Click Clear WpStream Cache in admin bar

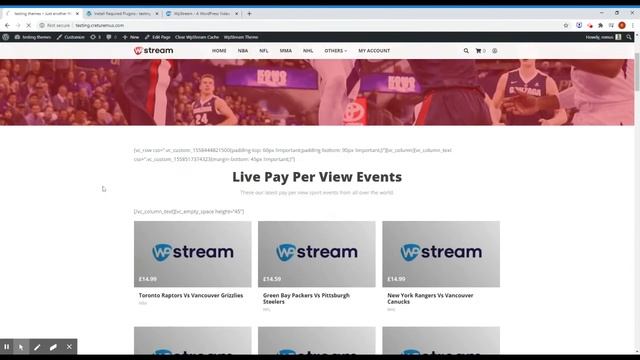pos(197,37)
